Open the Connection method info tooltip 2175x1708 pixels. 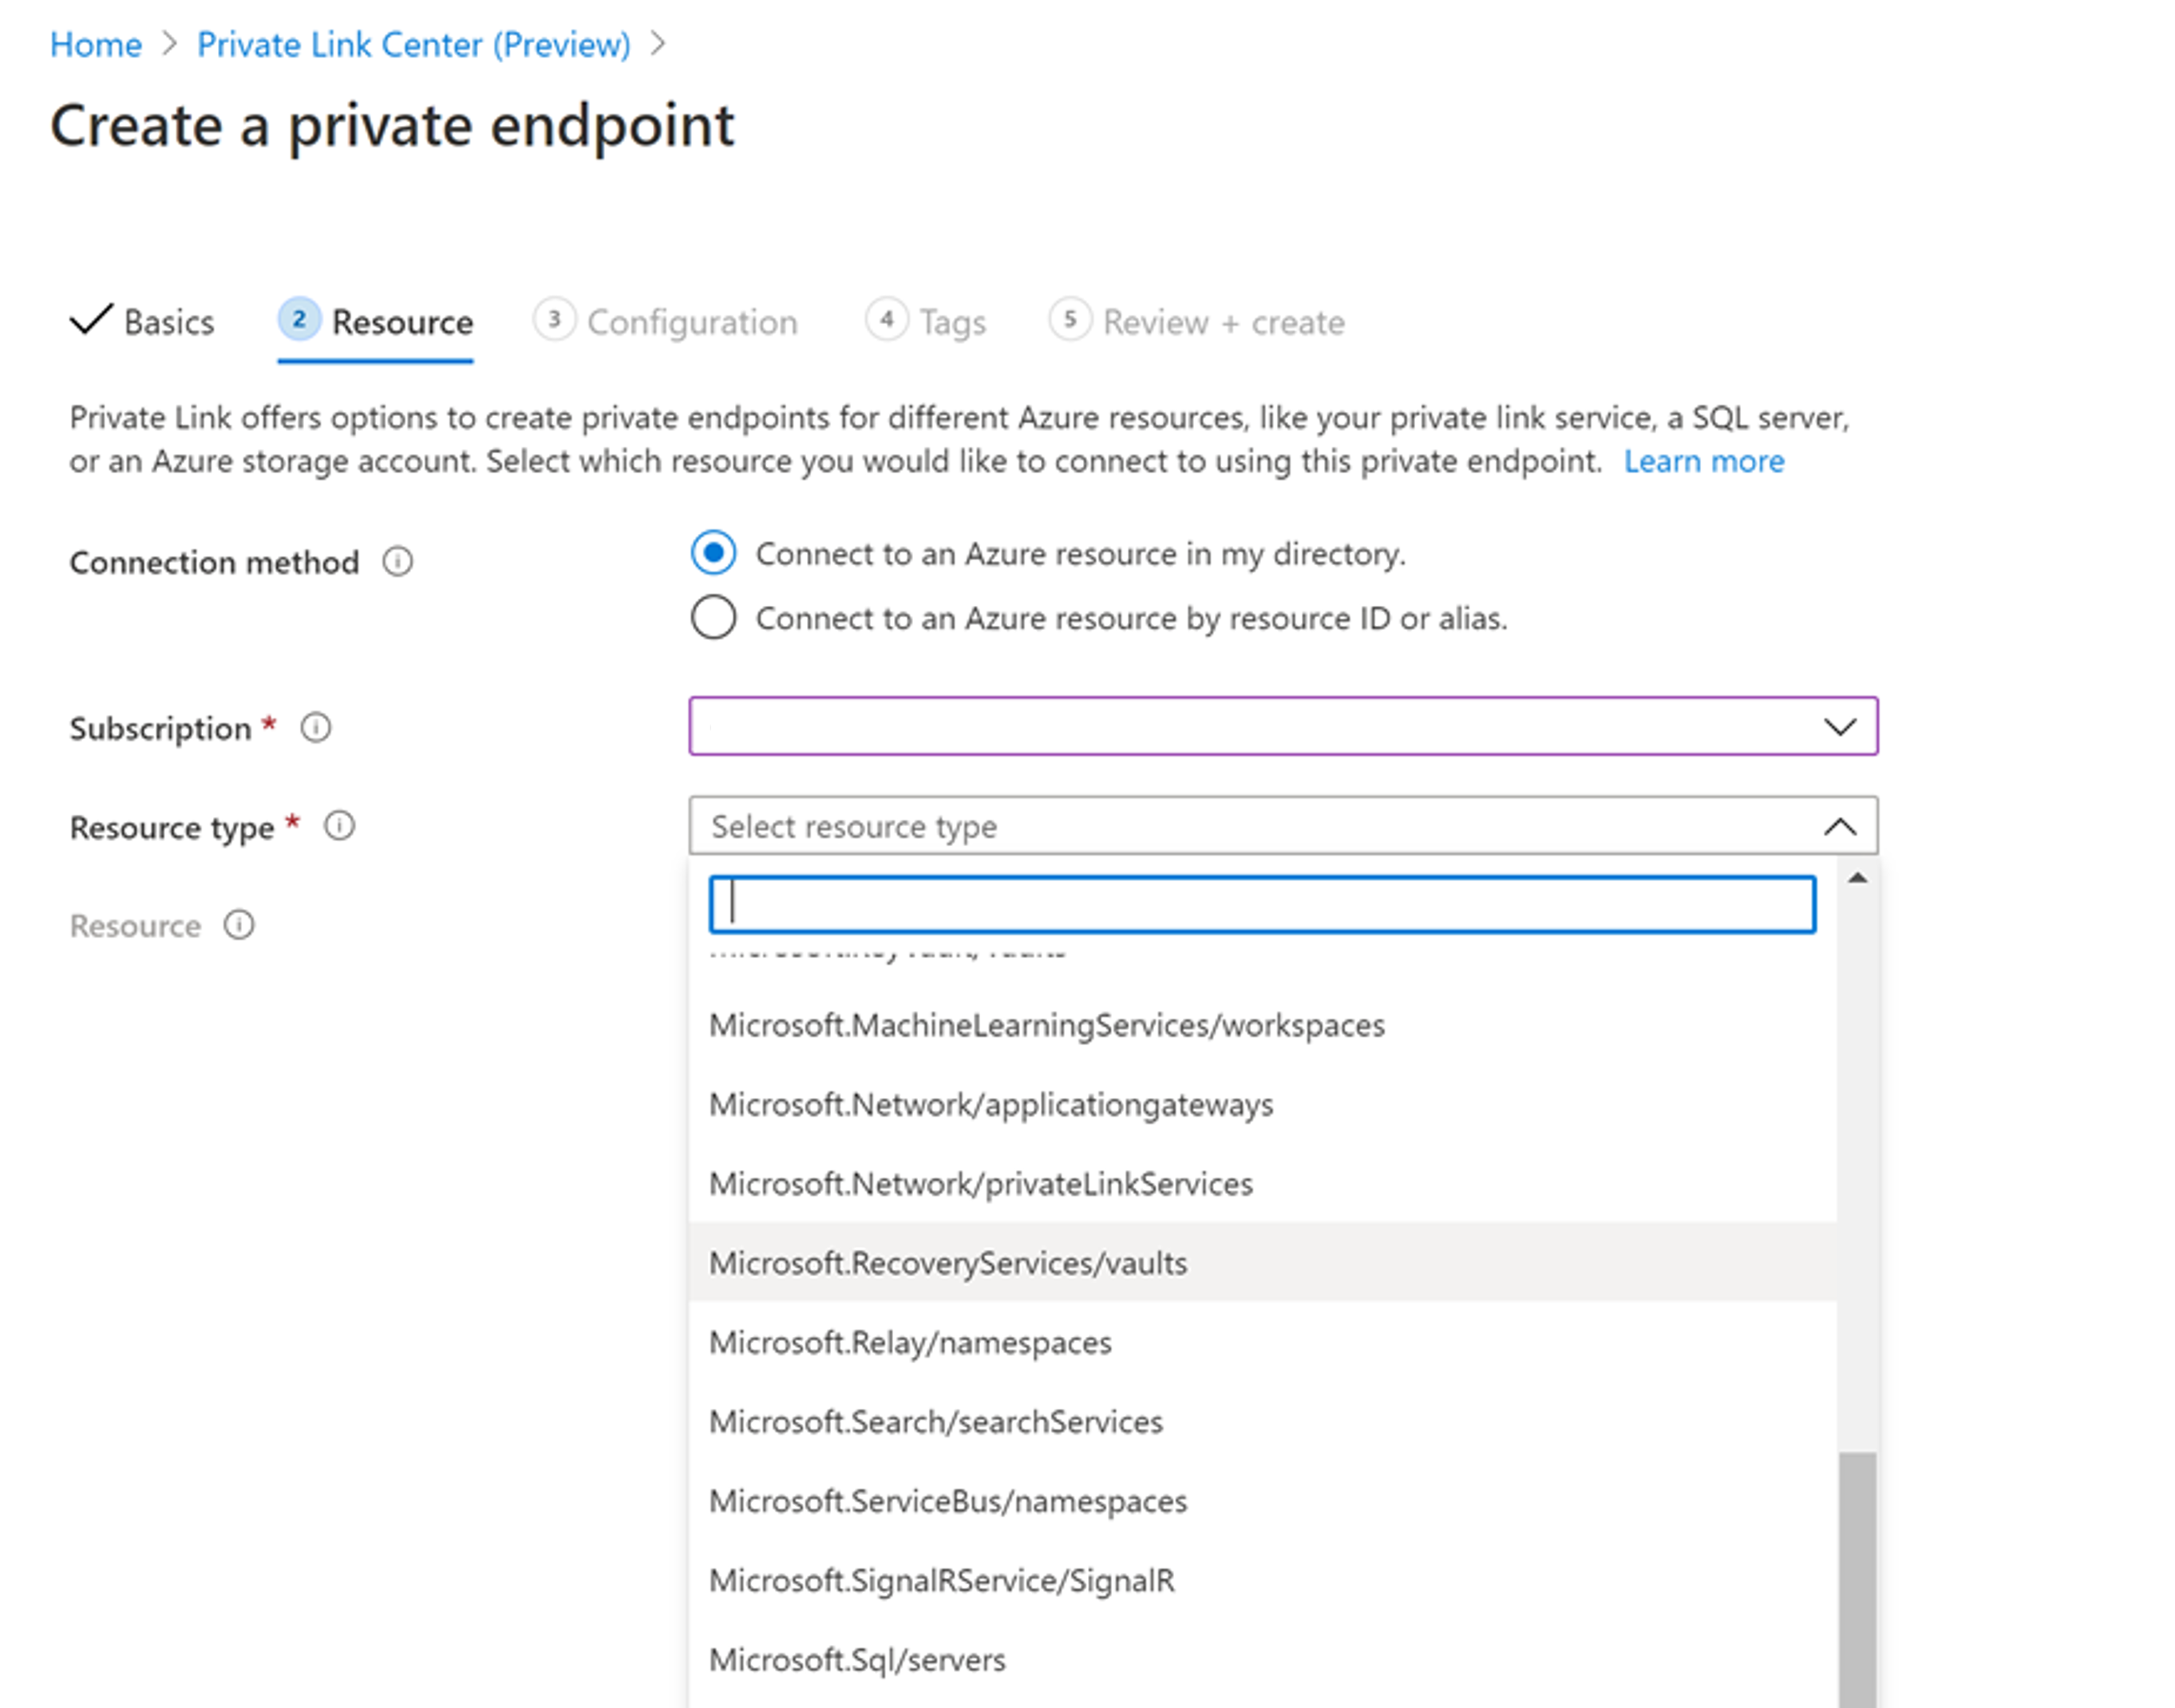(x=397, y=562)
